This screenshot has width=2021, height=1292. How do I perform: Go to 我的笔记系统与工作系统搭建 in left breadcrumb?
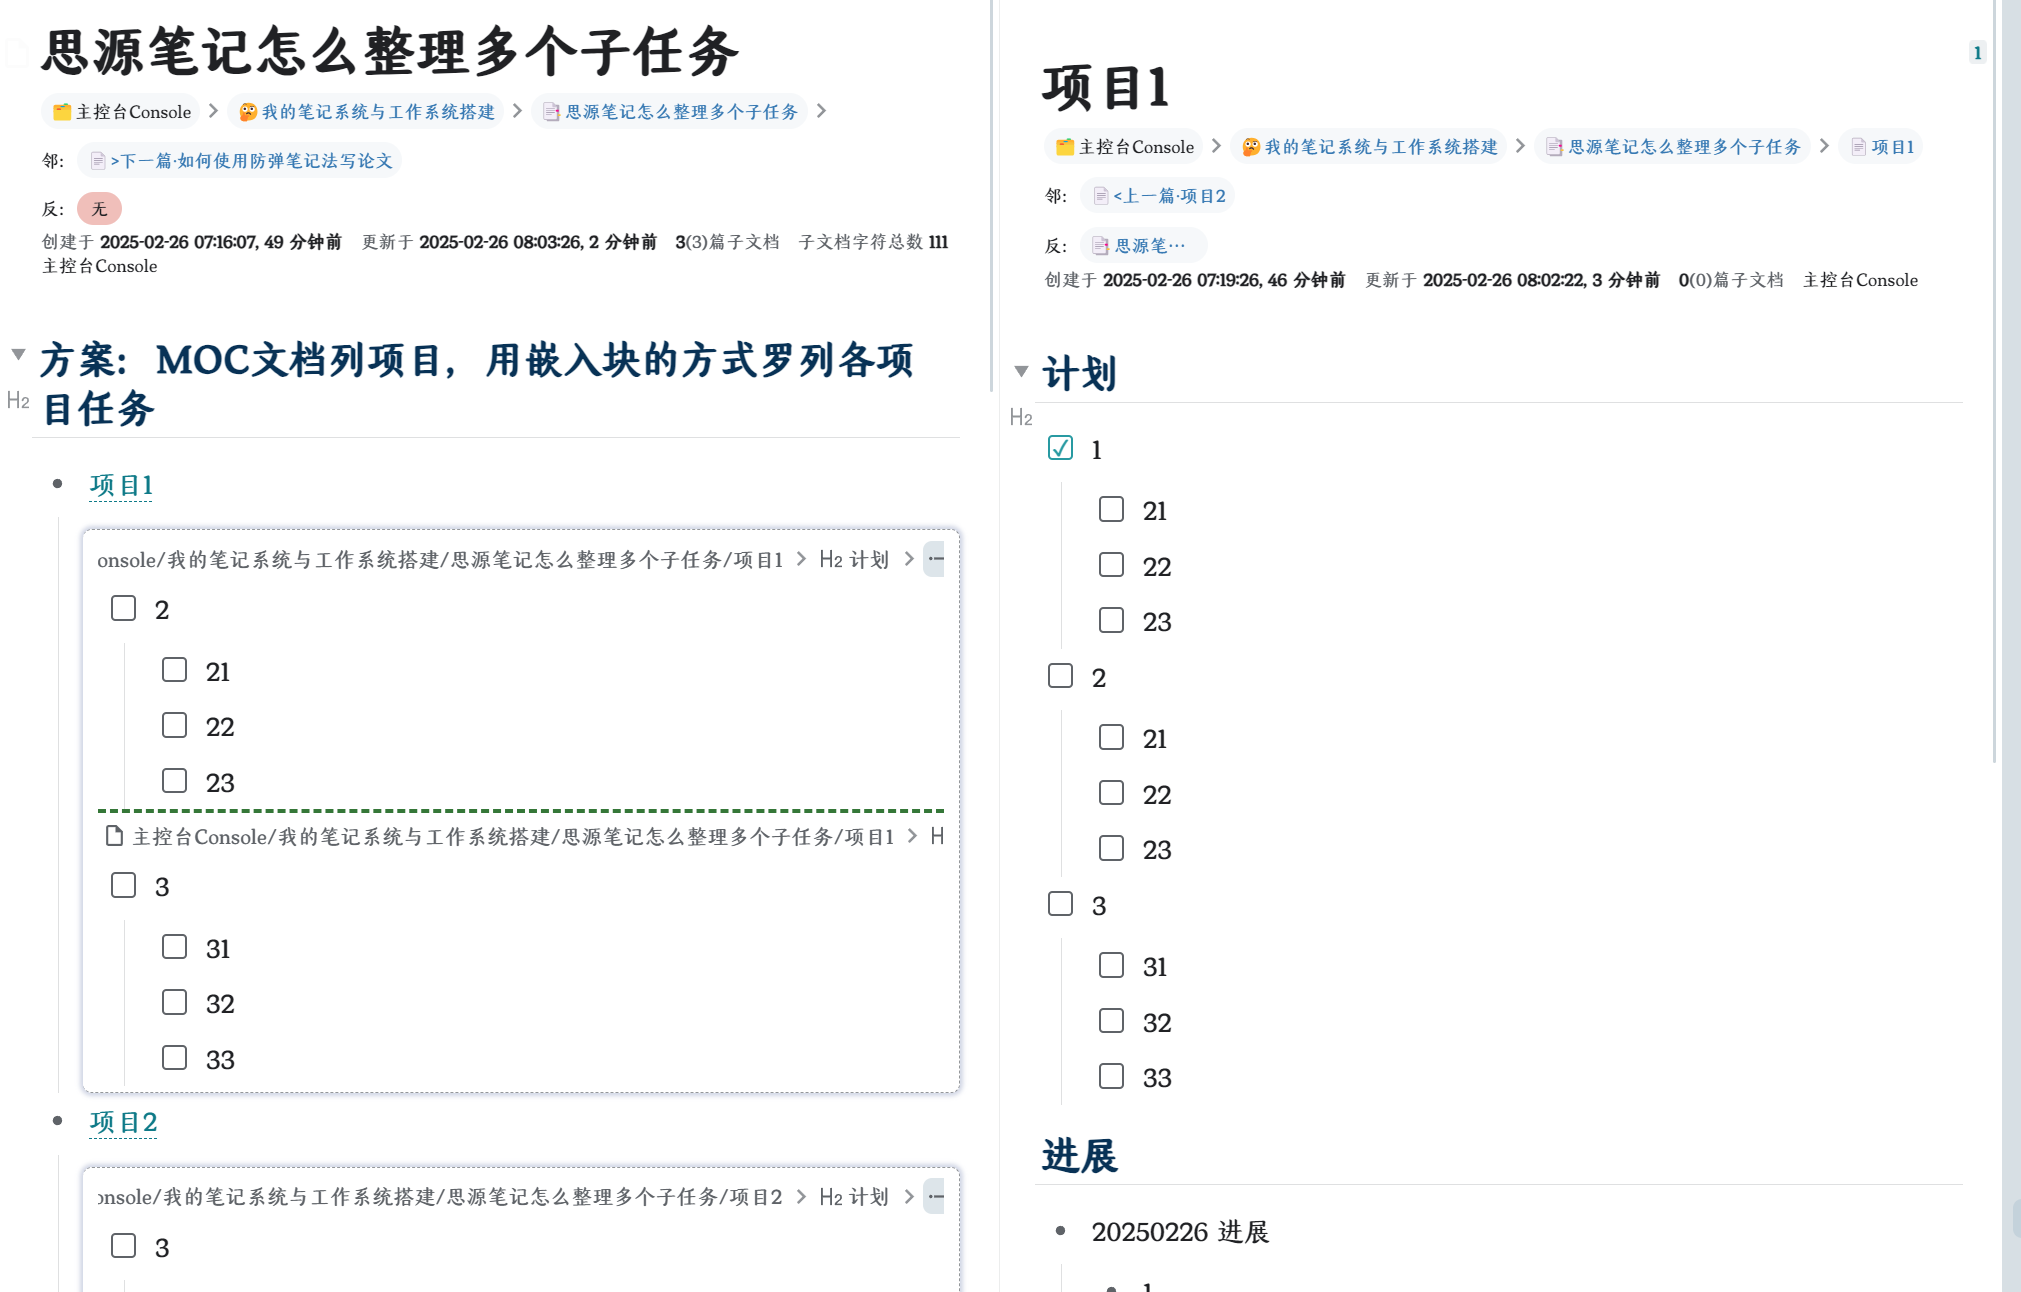pos(367,112)
